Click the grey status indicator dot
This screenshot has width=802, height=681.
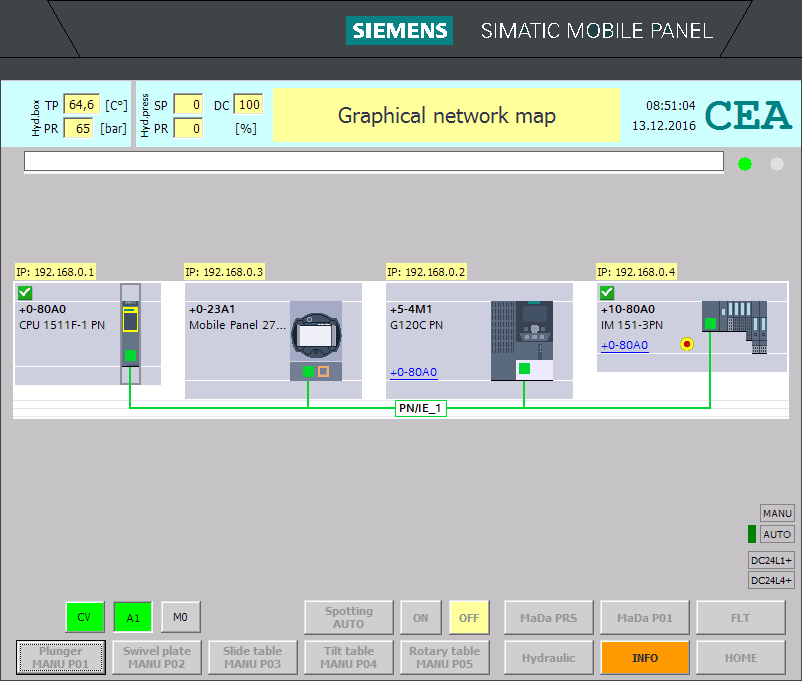(776, 164)
